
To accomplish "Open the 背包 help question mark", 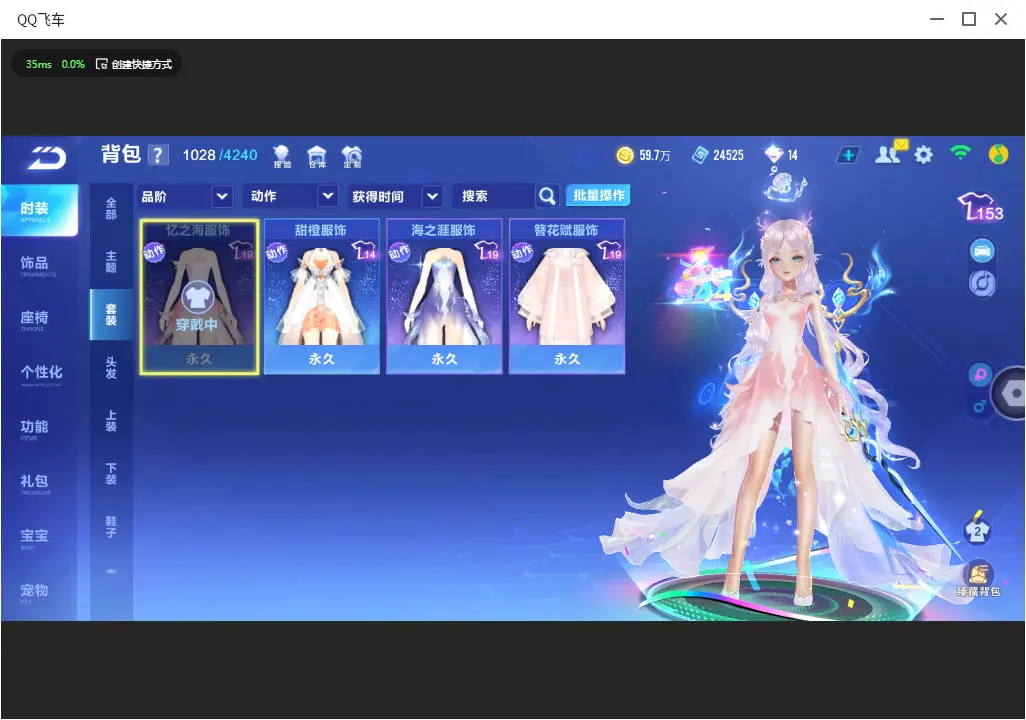I will (x=158, y=155).
